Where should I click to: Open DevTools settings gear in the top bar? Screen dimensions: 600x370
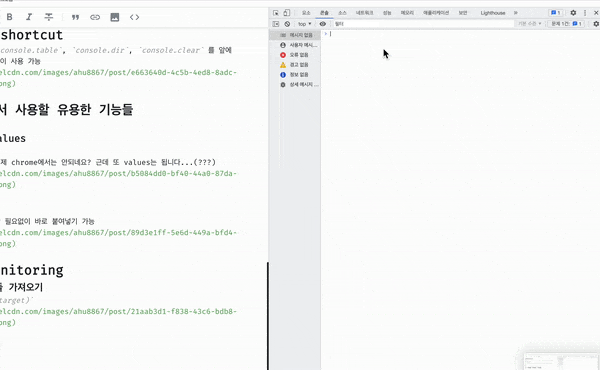[573, 13]
